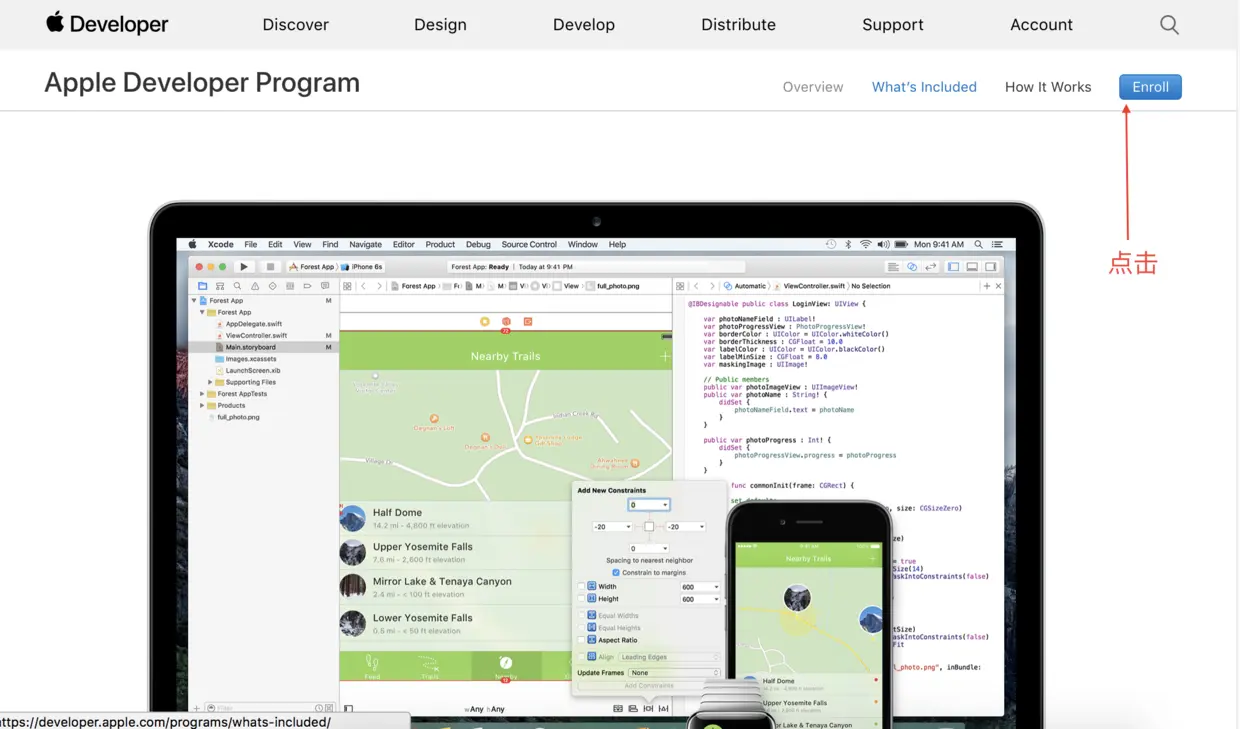The height and width of the screenshot is (729, 1240).
Task: Open the Xcode breakpoint navigator icon
Action: [307, 286]
